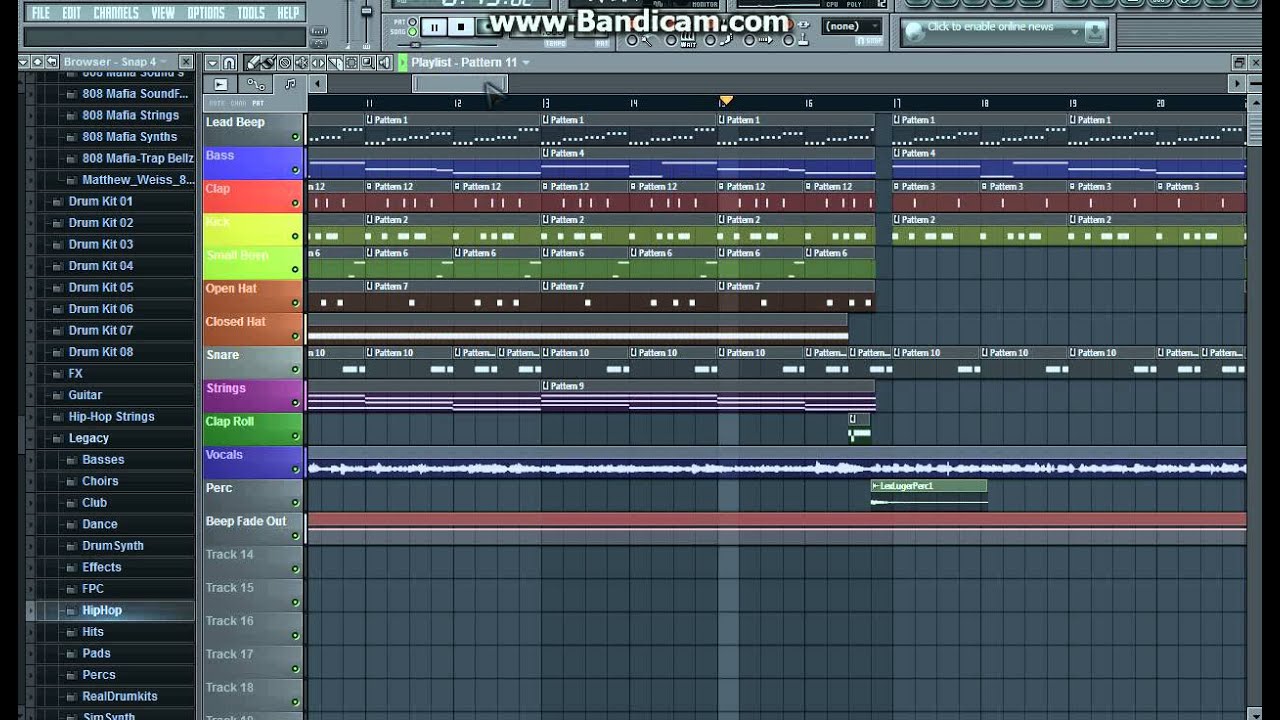Screen dimensions: 1280x720
Task: Select the Pattern 9 clip on Strings track
Action: click(708, 395)
